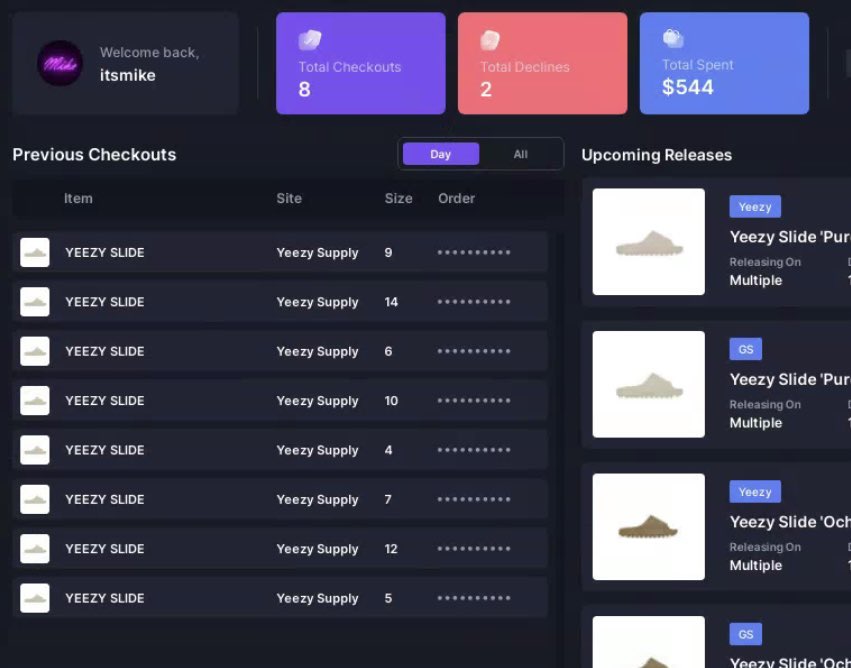Click the Upcoming Releases heading
This screenshot has height=668, width=851.
tap(657, 155)
